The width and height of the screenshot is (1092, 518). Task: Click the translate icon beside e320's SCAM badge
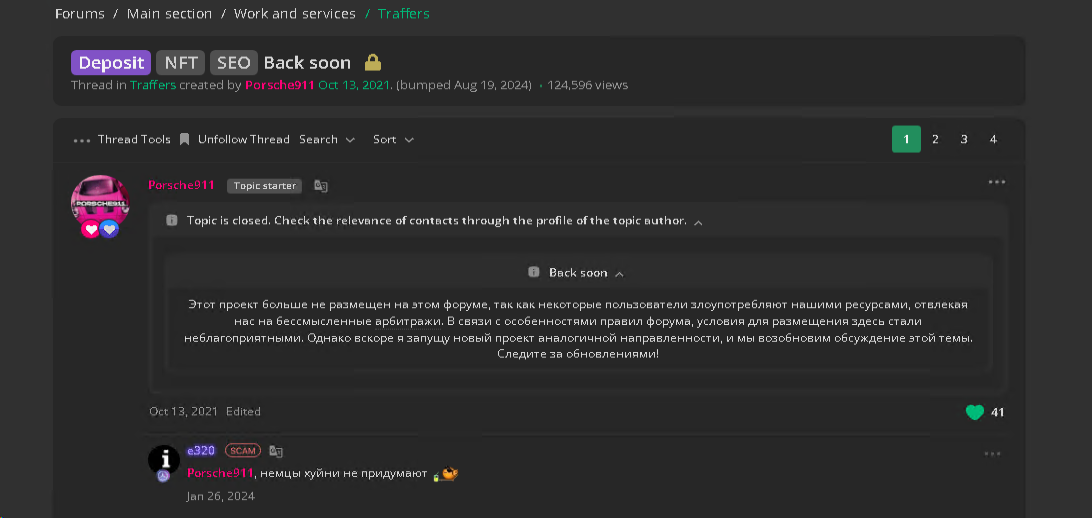pyautogui.click(x=276, y=451)
